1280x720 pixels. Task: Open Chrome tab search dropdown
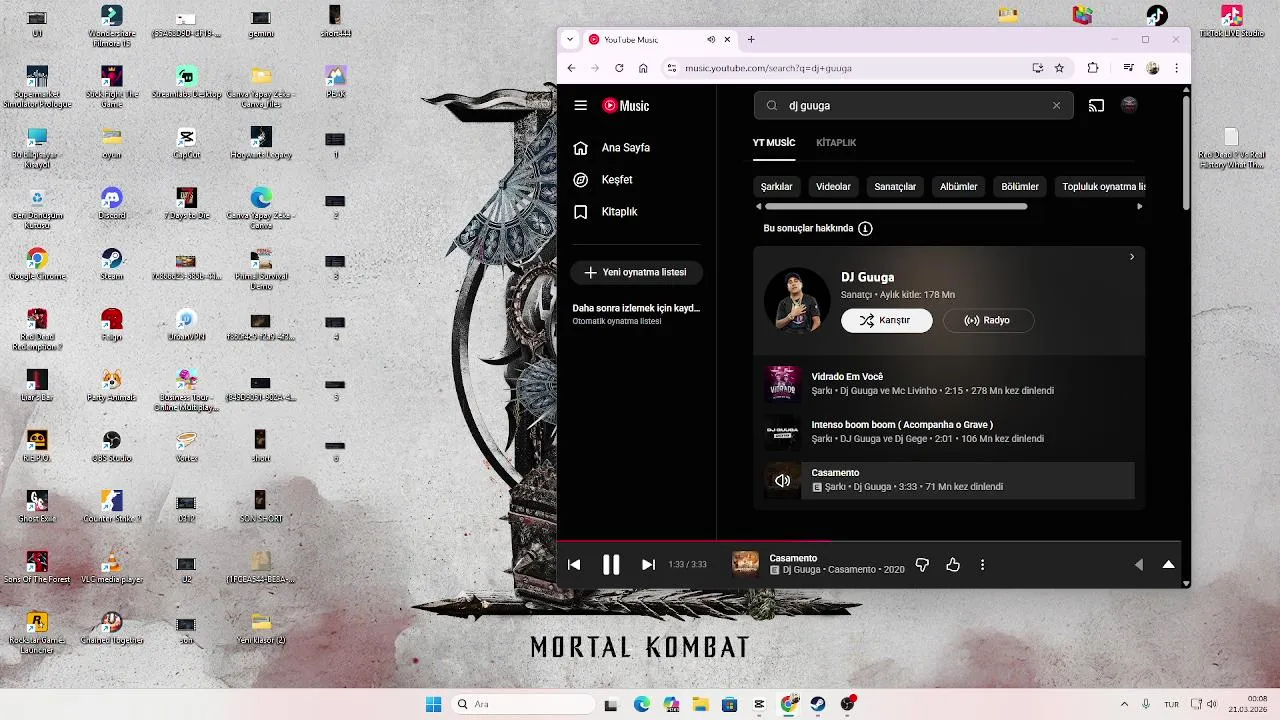point(570,40)
